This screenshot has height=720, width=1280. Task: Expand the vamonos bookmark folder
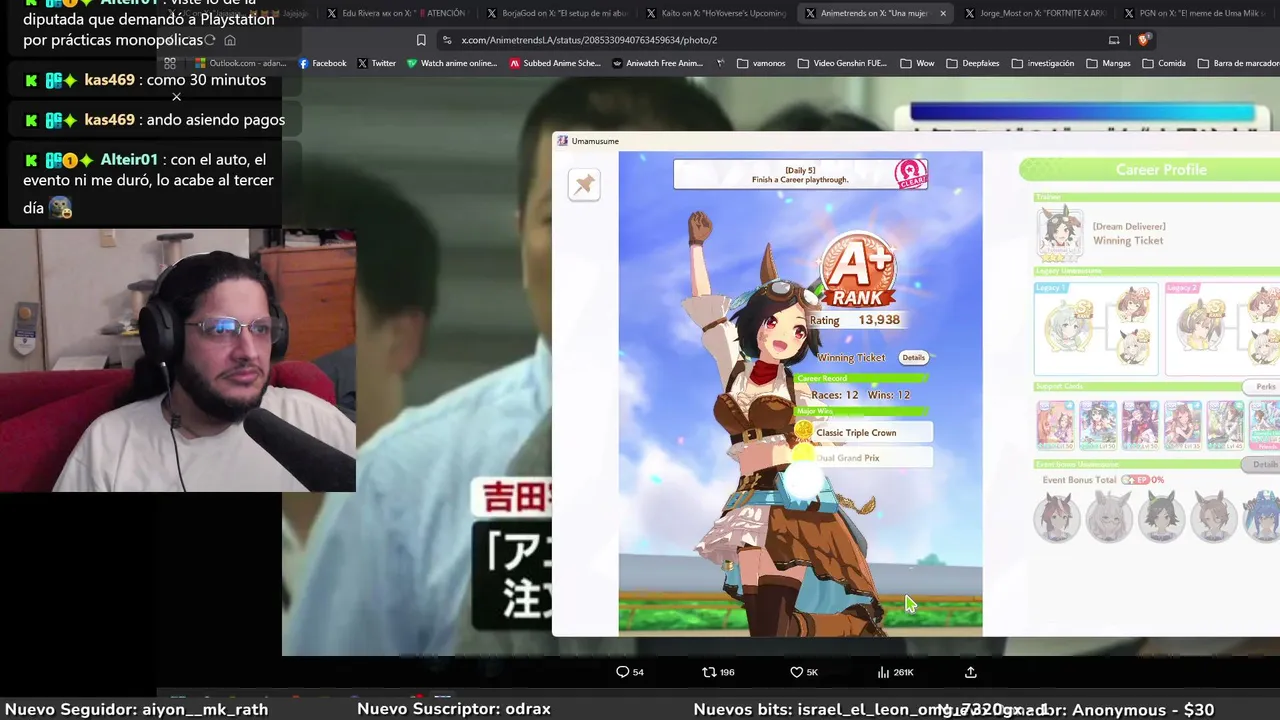click(761, 63)
